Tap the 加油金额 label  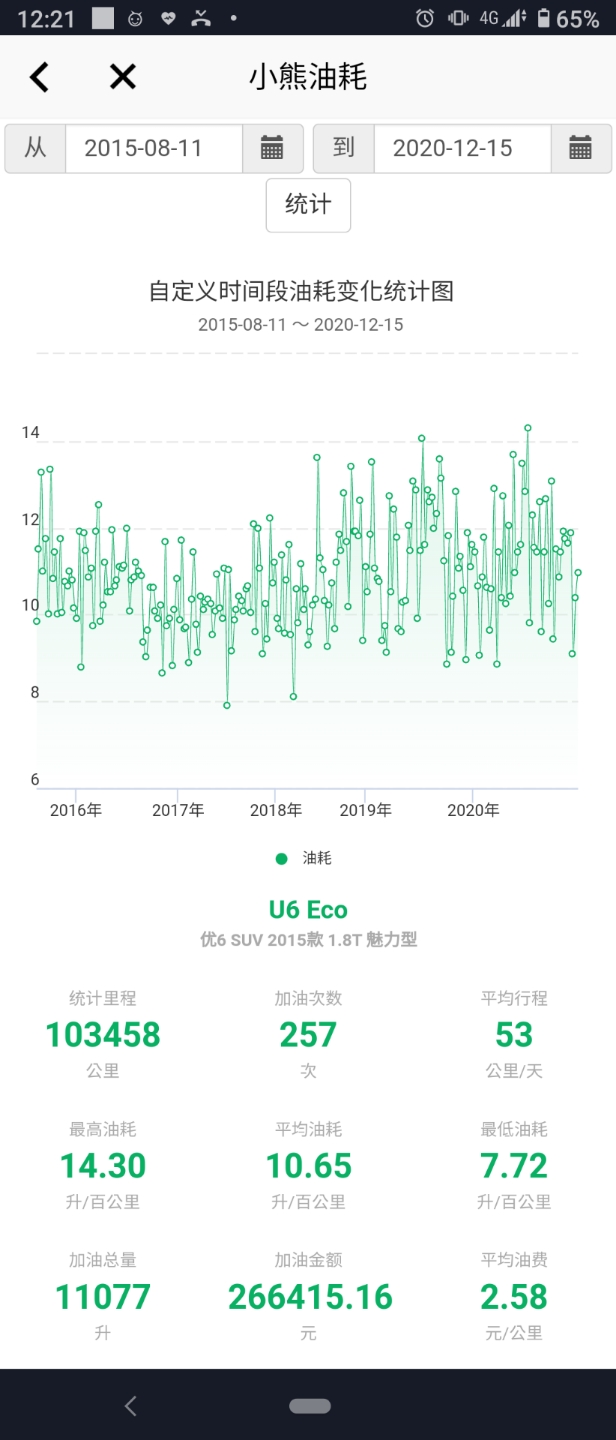click(x=308, y=1260)
